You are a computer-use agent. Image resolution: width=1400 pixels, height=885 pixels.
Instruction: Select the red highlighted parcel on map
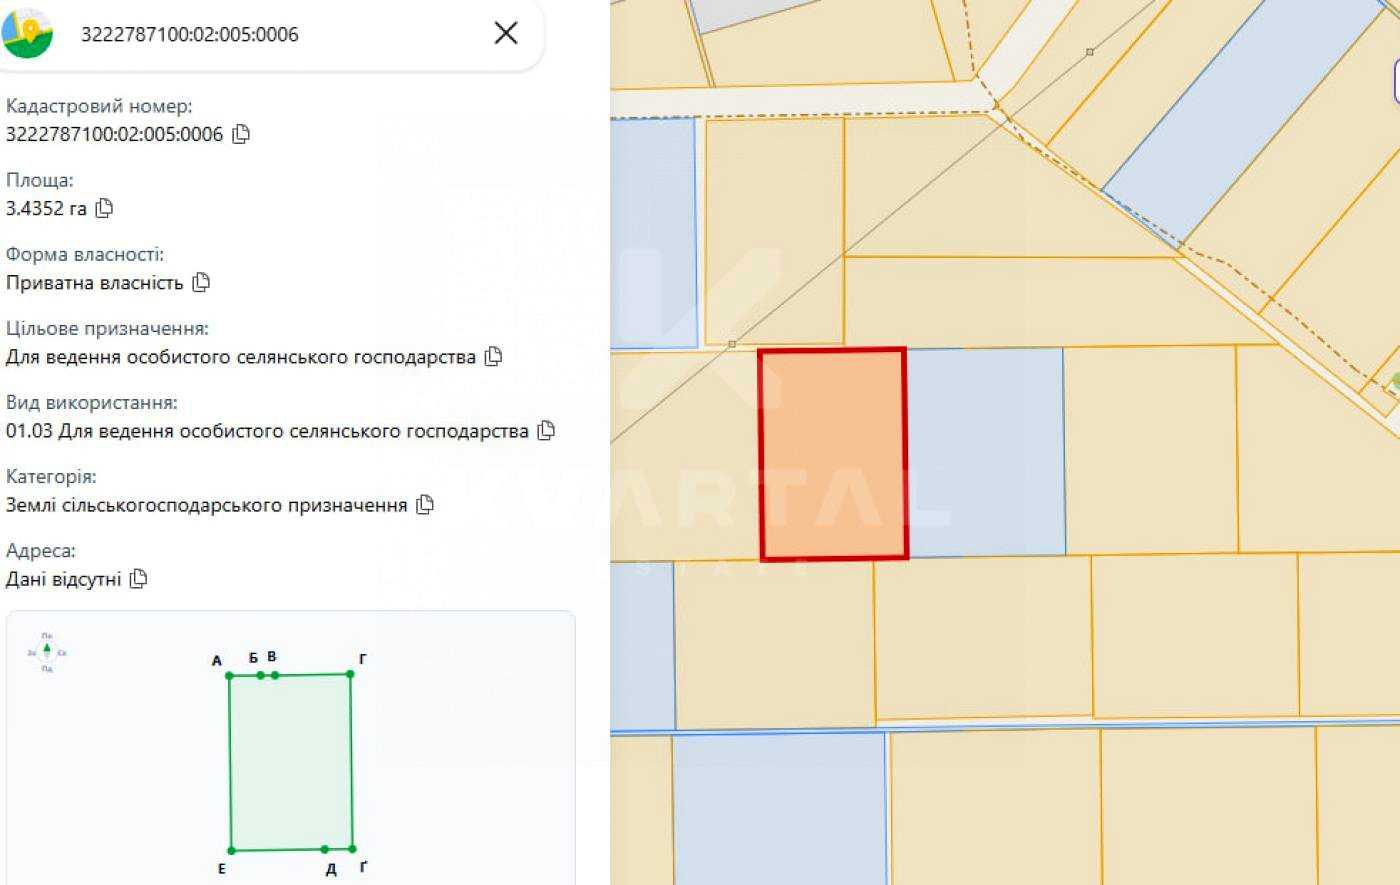(833, 454)
